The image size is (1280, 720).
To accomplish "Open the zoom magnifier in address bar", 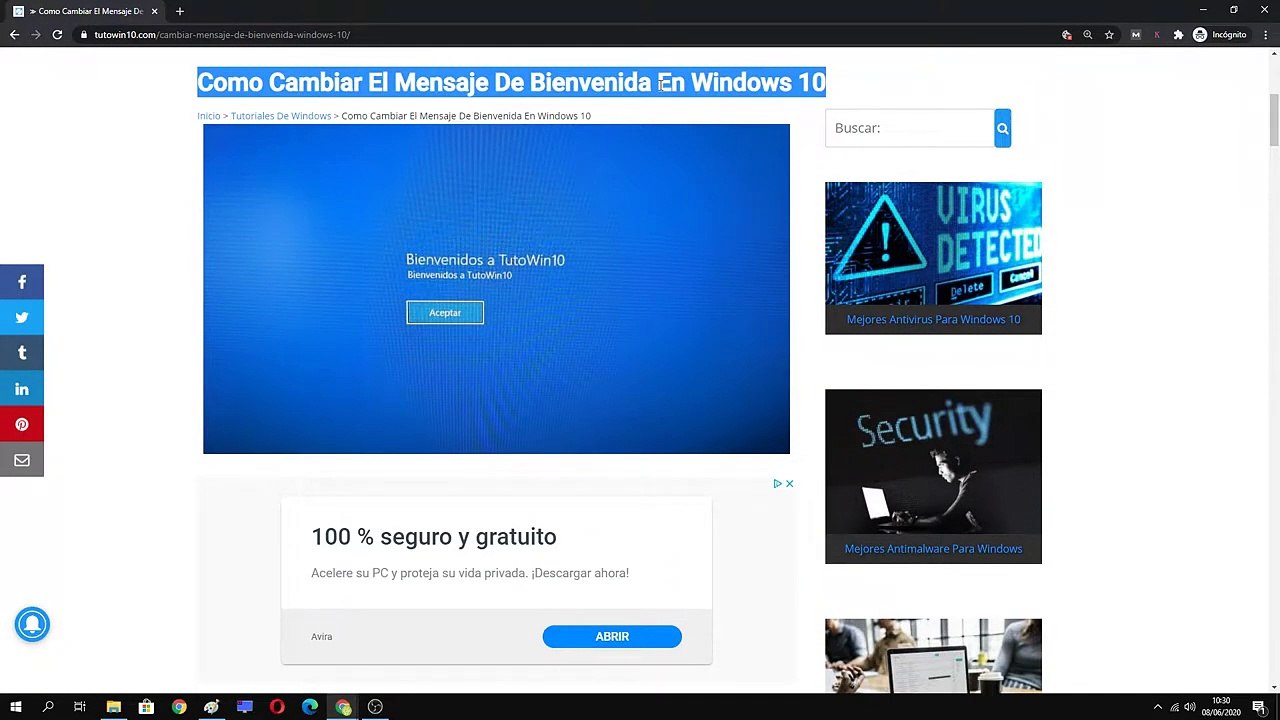I will 1088,35.
